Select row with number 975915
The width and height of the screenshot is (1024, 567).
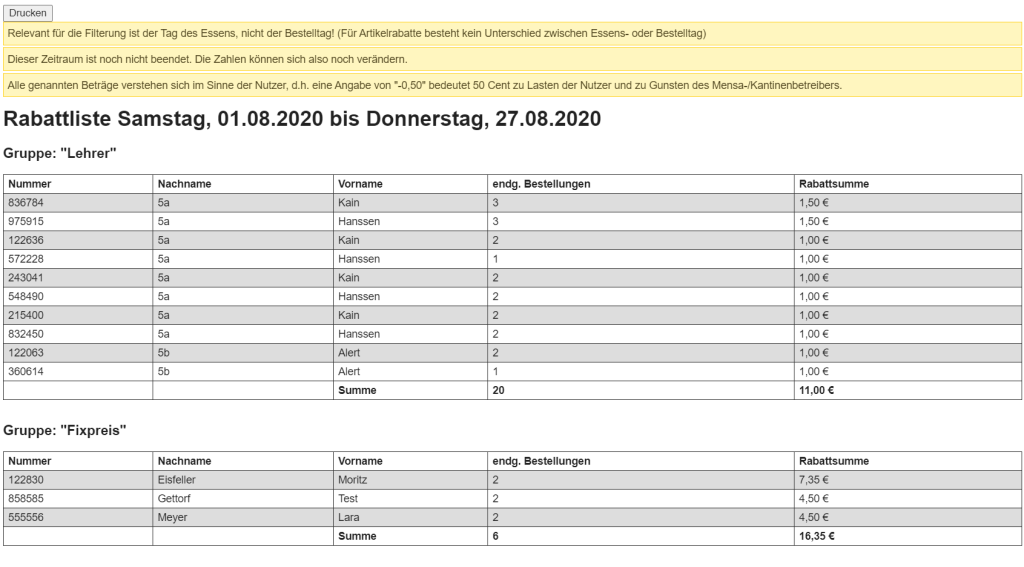point(512,221)
